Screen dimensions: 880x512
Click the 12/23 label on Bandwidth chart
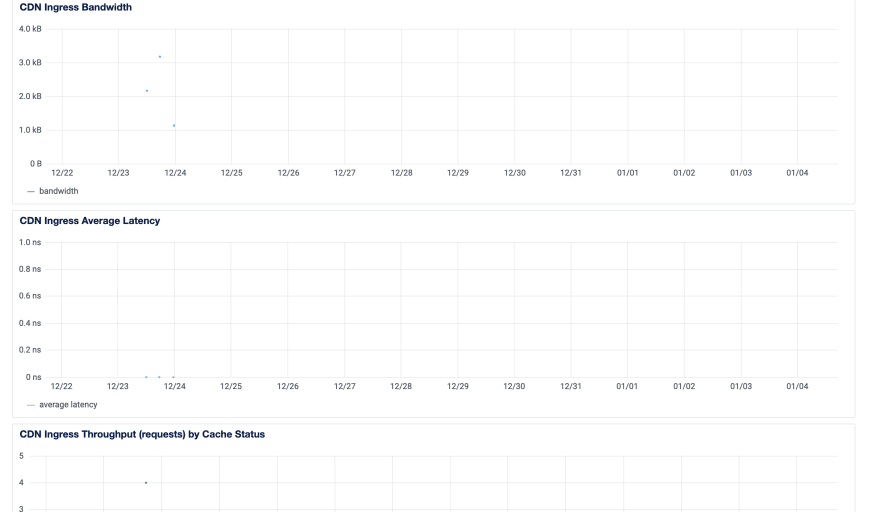click(x=118, y=173)
